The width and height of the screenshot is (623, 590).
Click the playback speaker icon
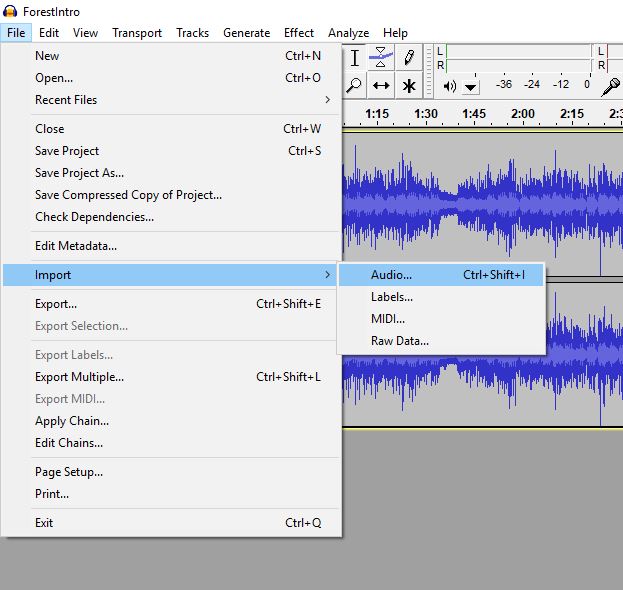(x=447, y=86)
